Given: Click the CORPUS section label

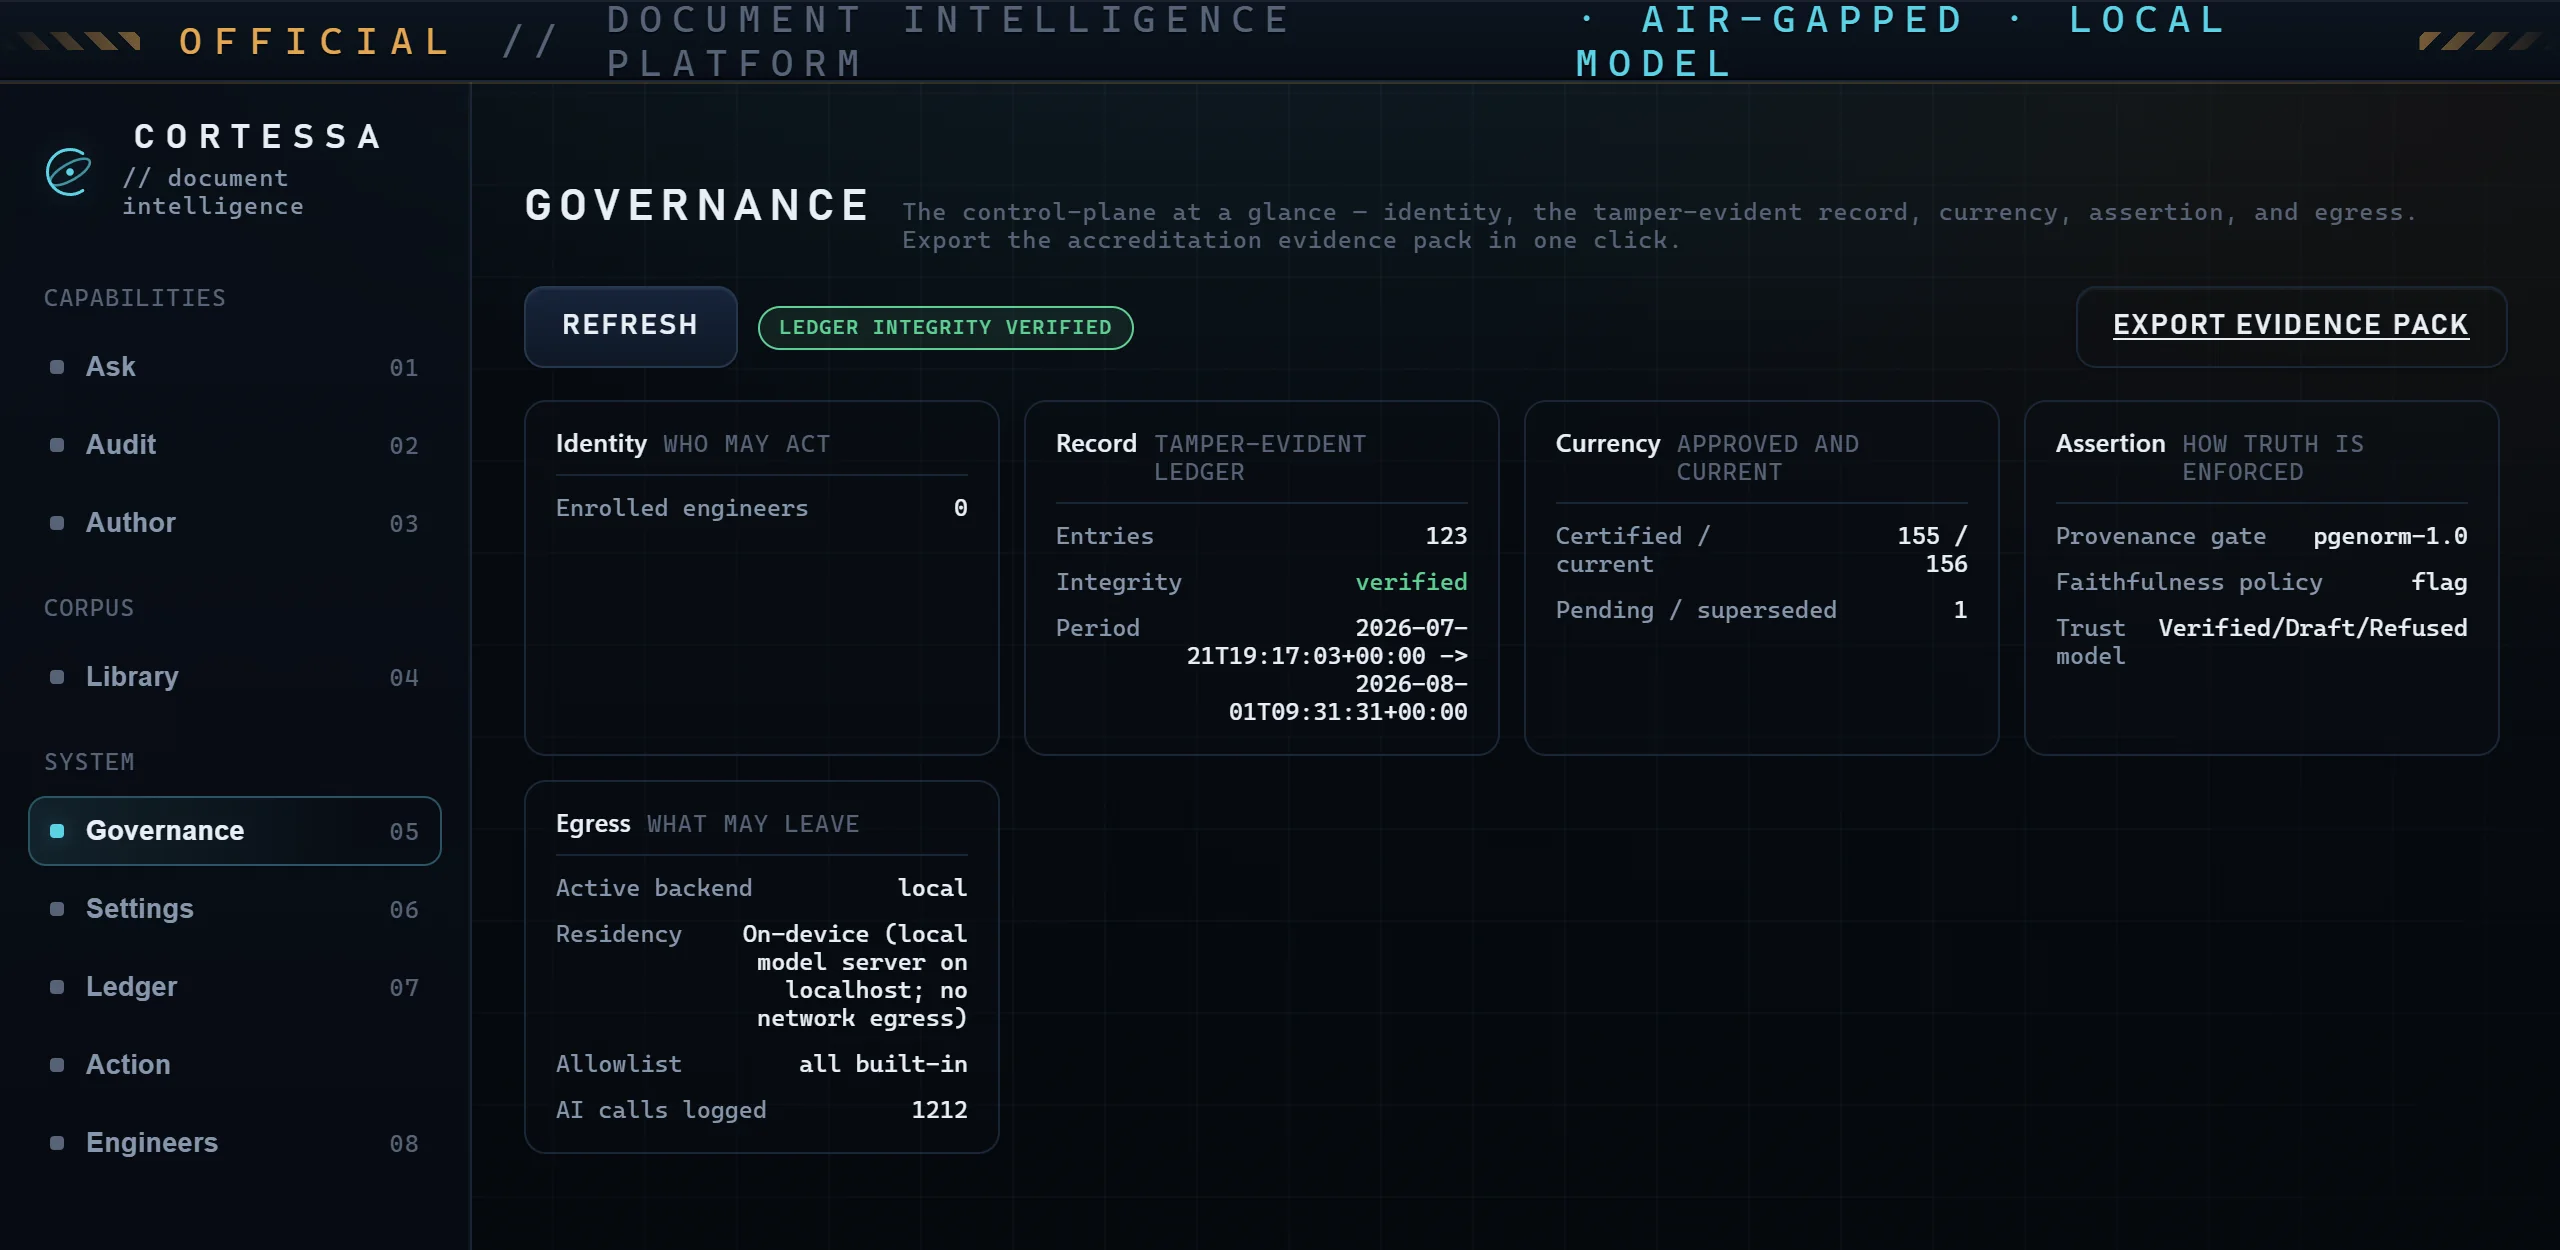Looking at the screenshot, I should point(89,608).
